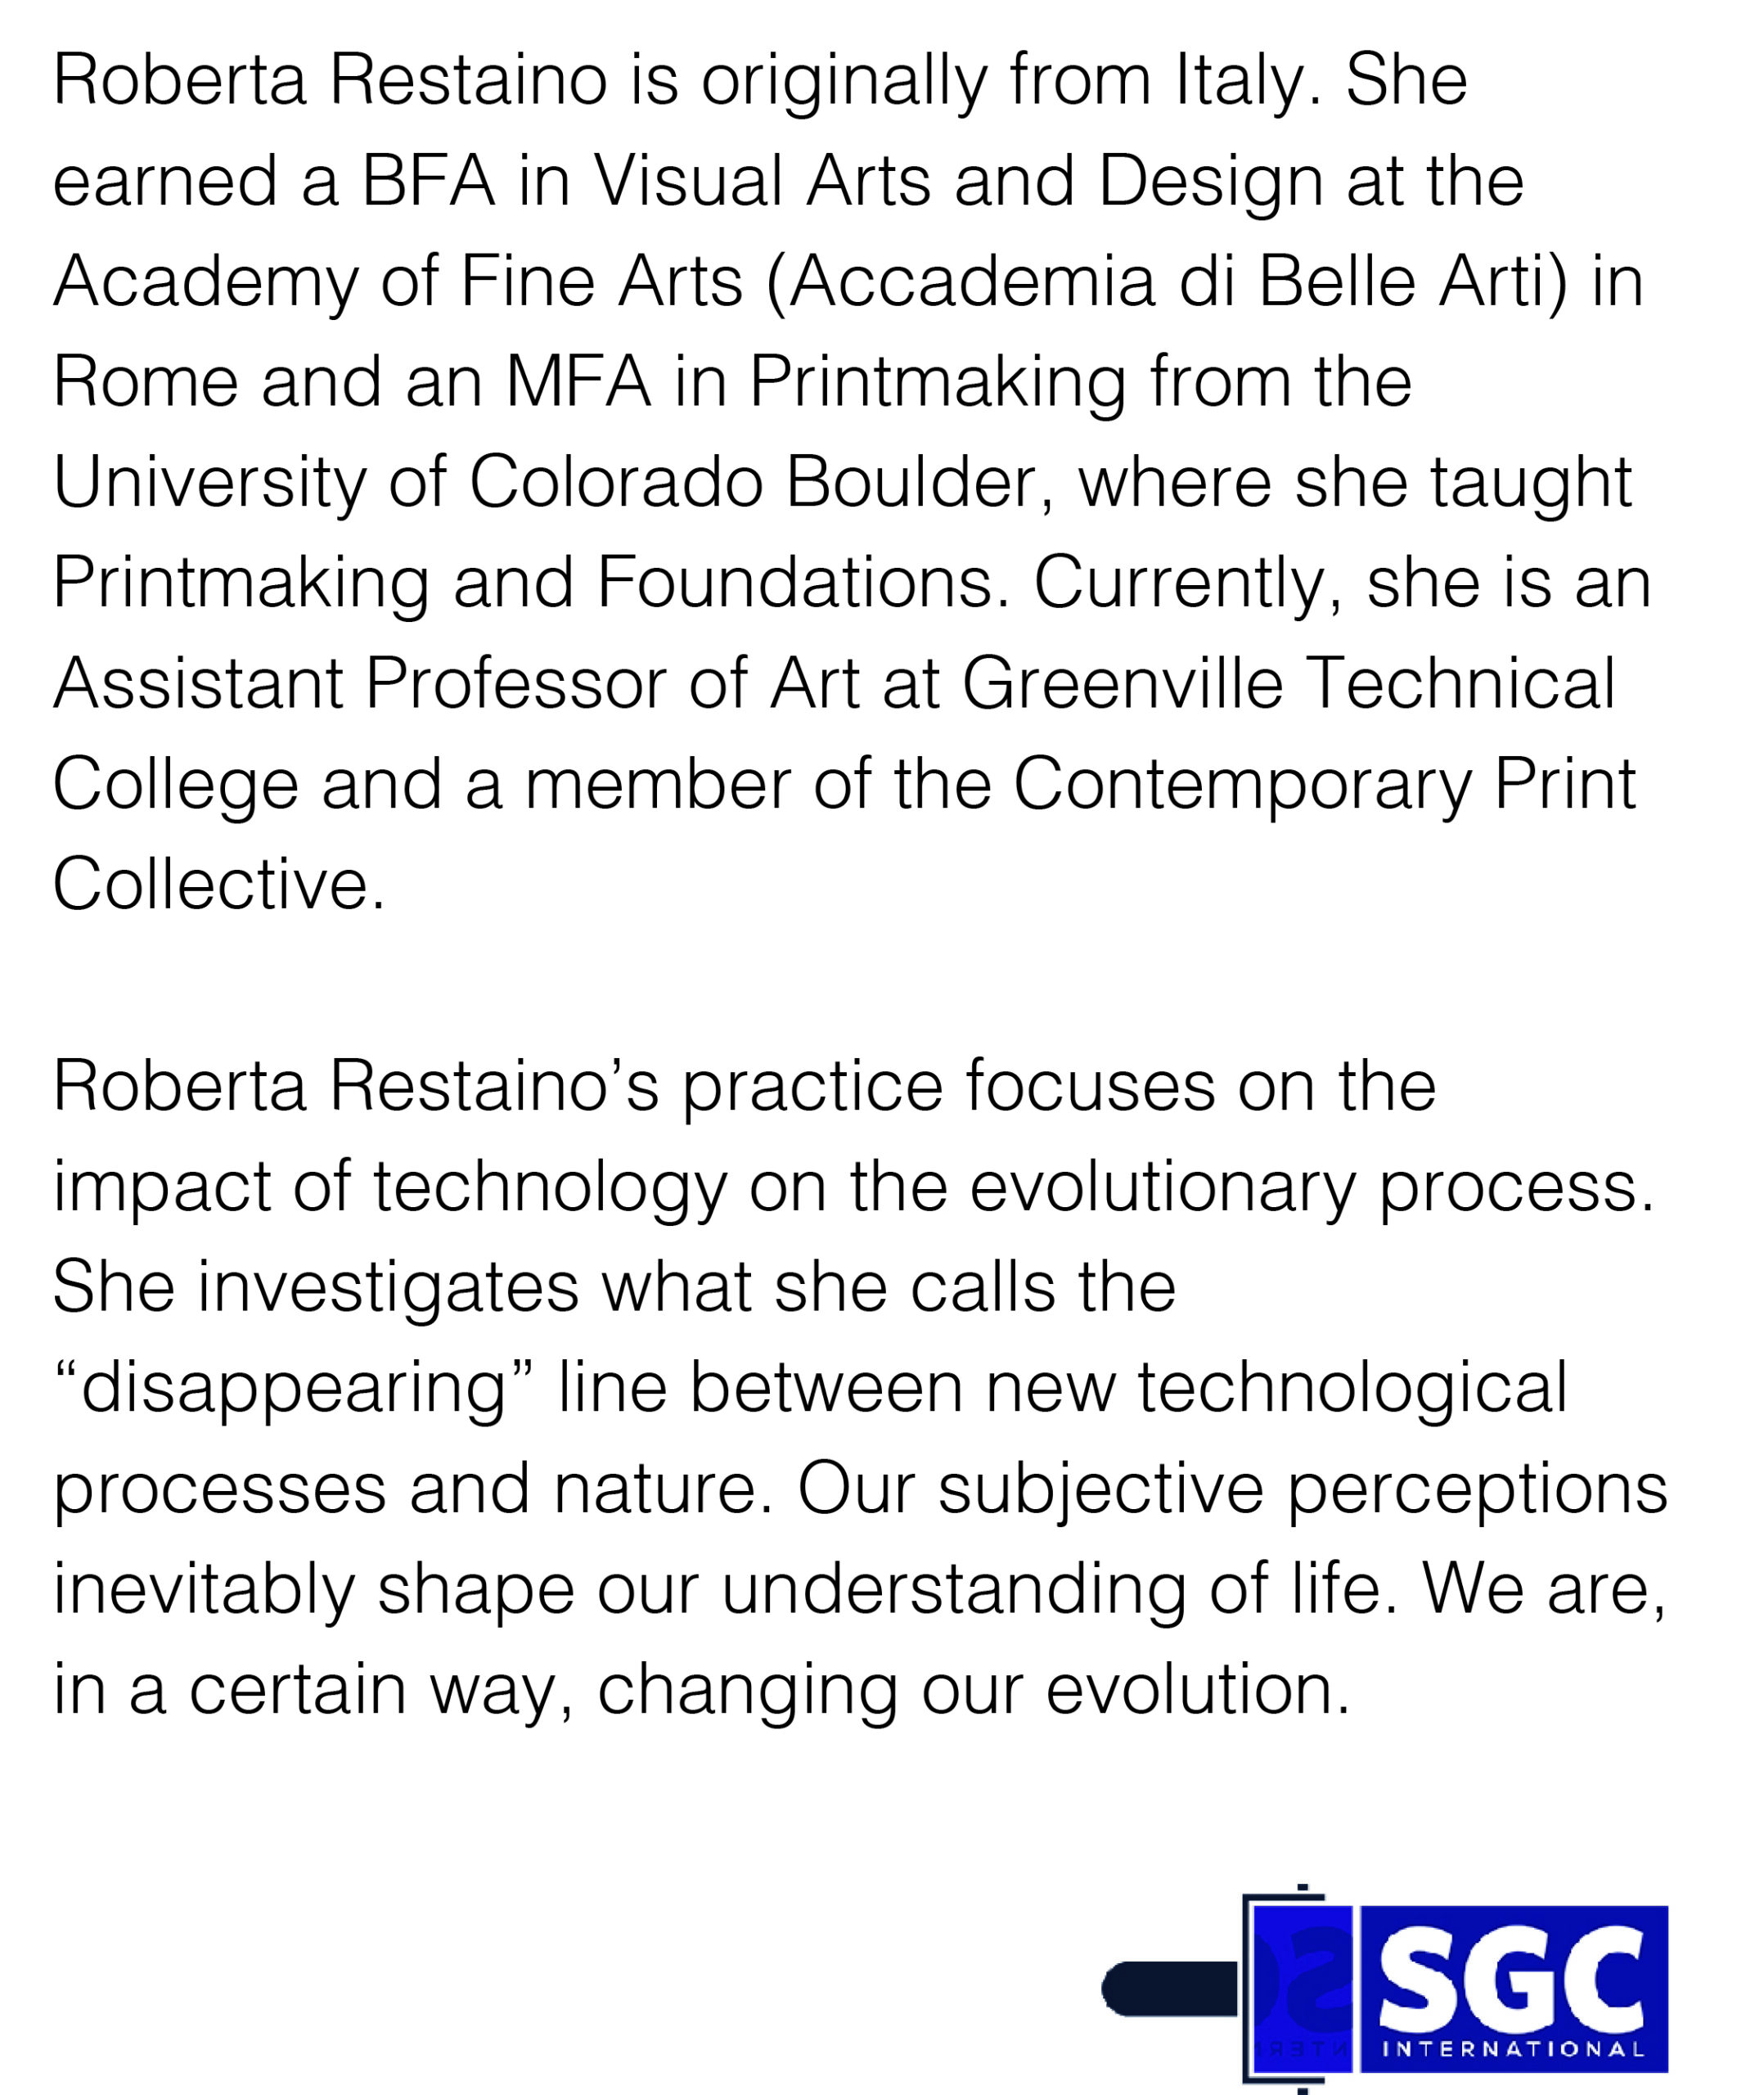Click the brayer roller handle graphic

pos(1168,1989)
